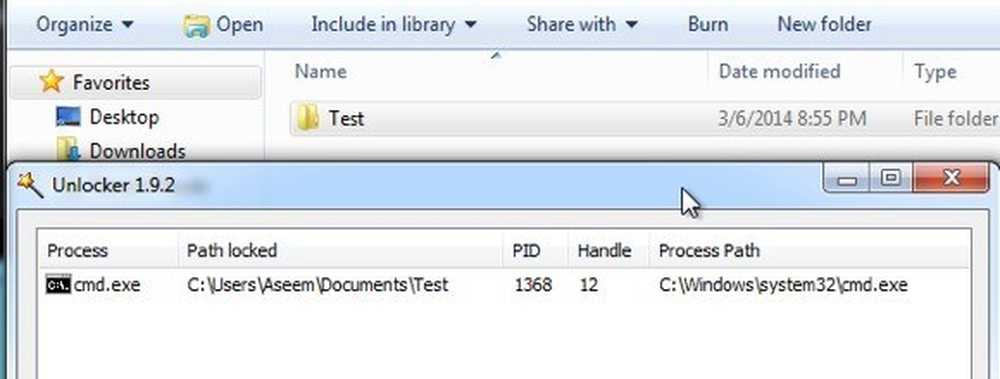Viewport: 1000px width, 379px height.
Task: Sort Unlocker list by PID column
Action: tap(535, 250)
